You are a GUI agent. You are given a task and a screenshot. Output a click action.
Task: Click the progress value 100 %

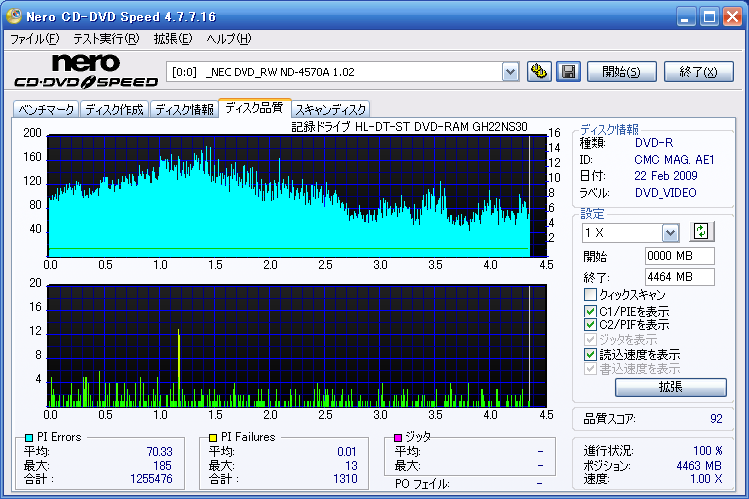coord(708,451)
